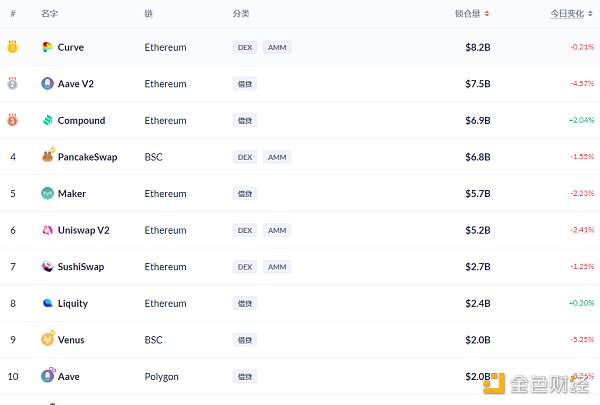Click the Aave V2 logo icon
Viewport: 600px width, 405px height.
click(x=47, y=83)
